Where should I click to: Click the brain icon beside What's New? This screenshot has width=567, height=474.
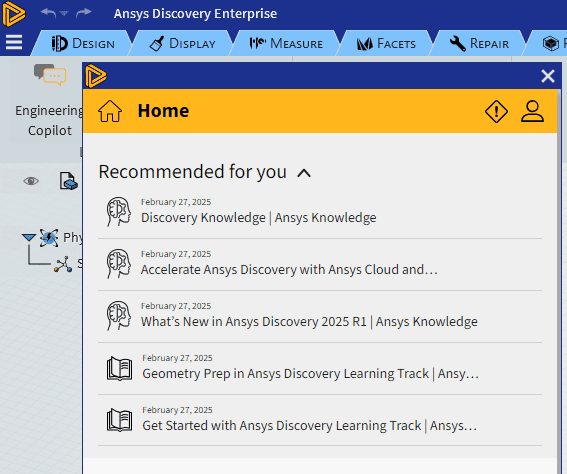click(119, 316)
